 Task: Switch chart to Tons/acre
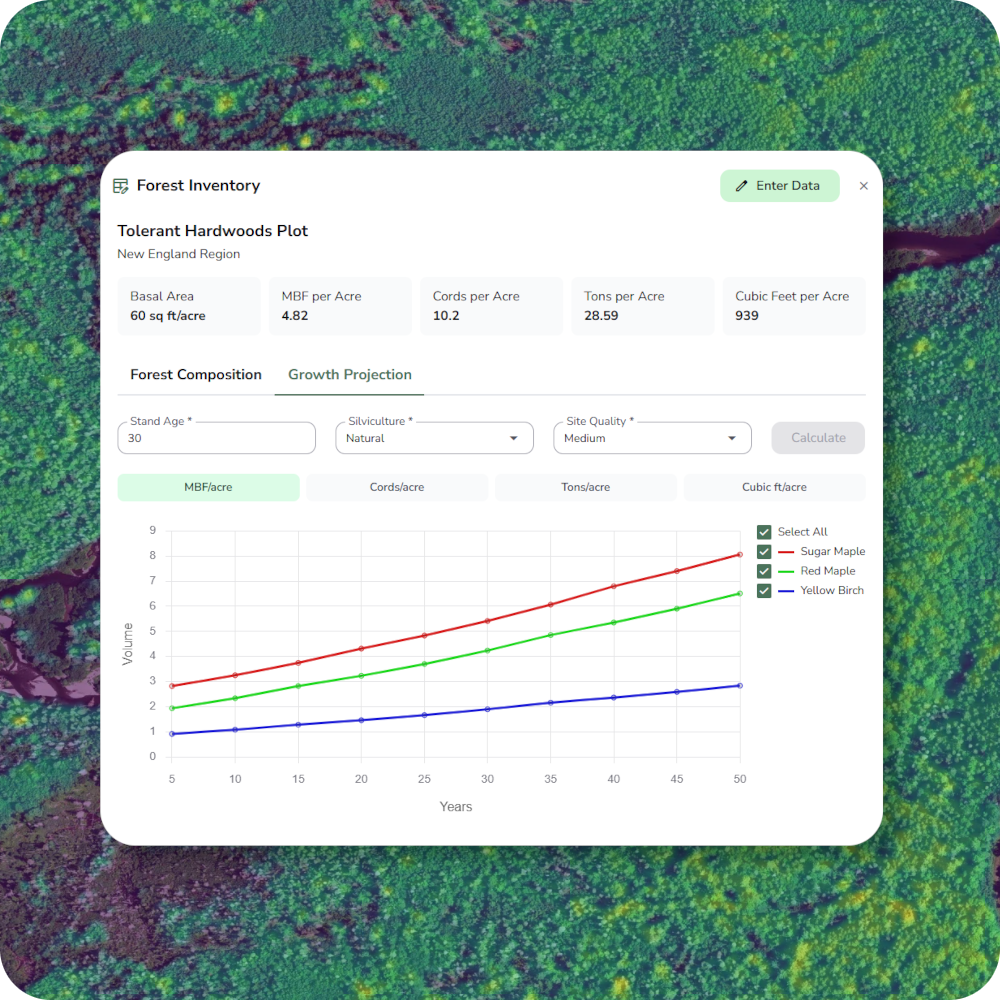pyautogui.click(x=586, y=487)
